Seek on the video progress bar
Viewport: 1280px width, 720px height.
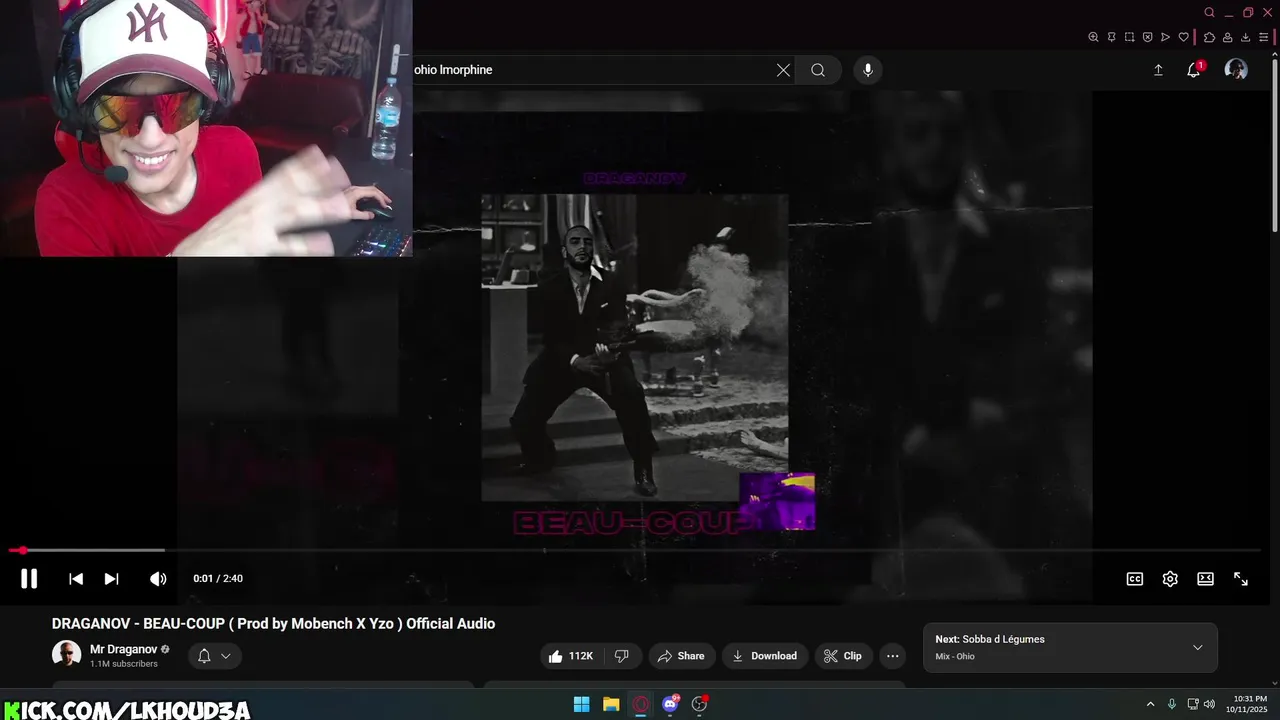point(634,550)
